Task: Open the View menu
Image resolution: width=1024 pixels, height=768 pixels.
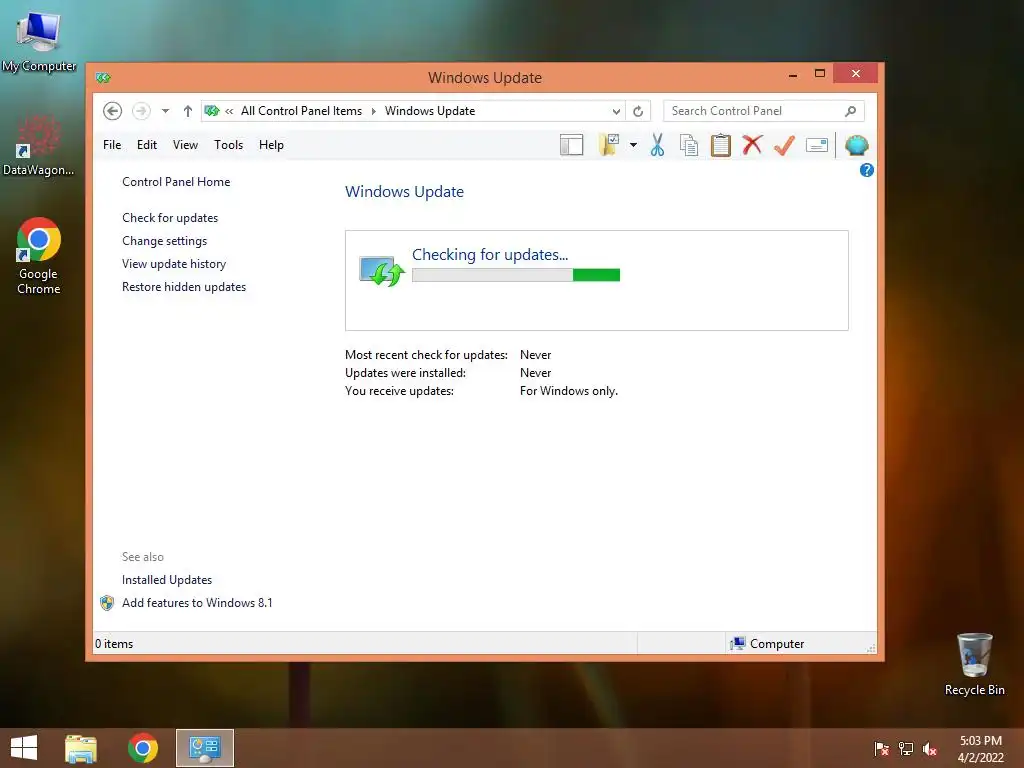Action: click(x=185, y=145)
